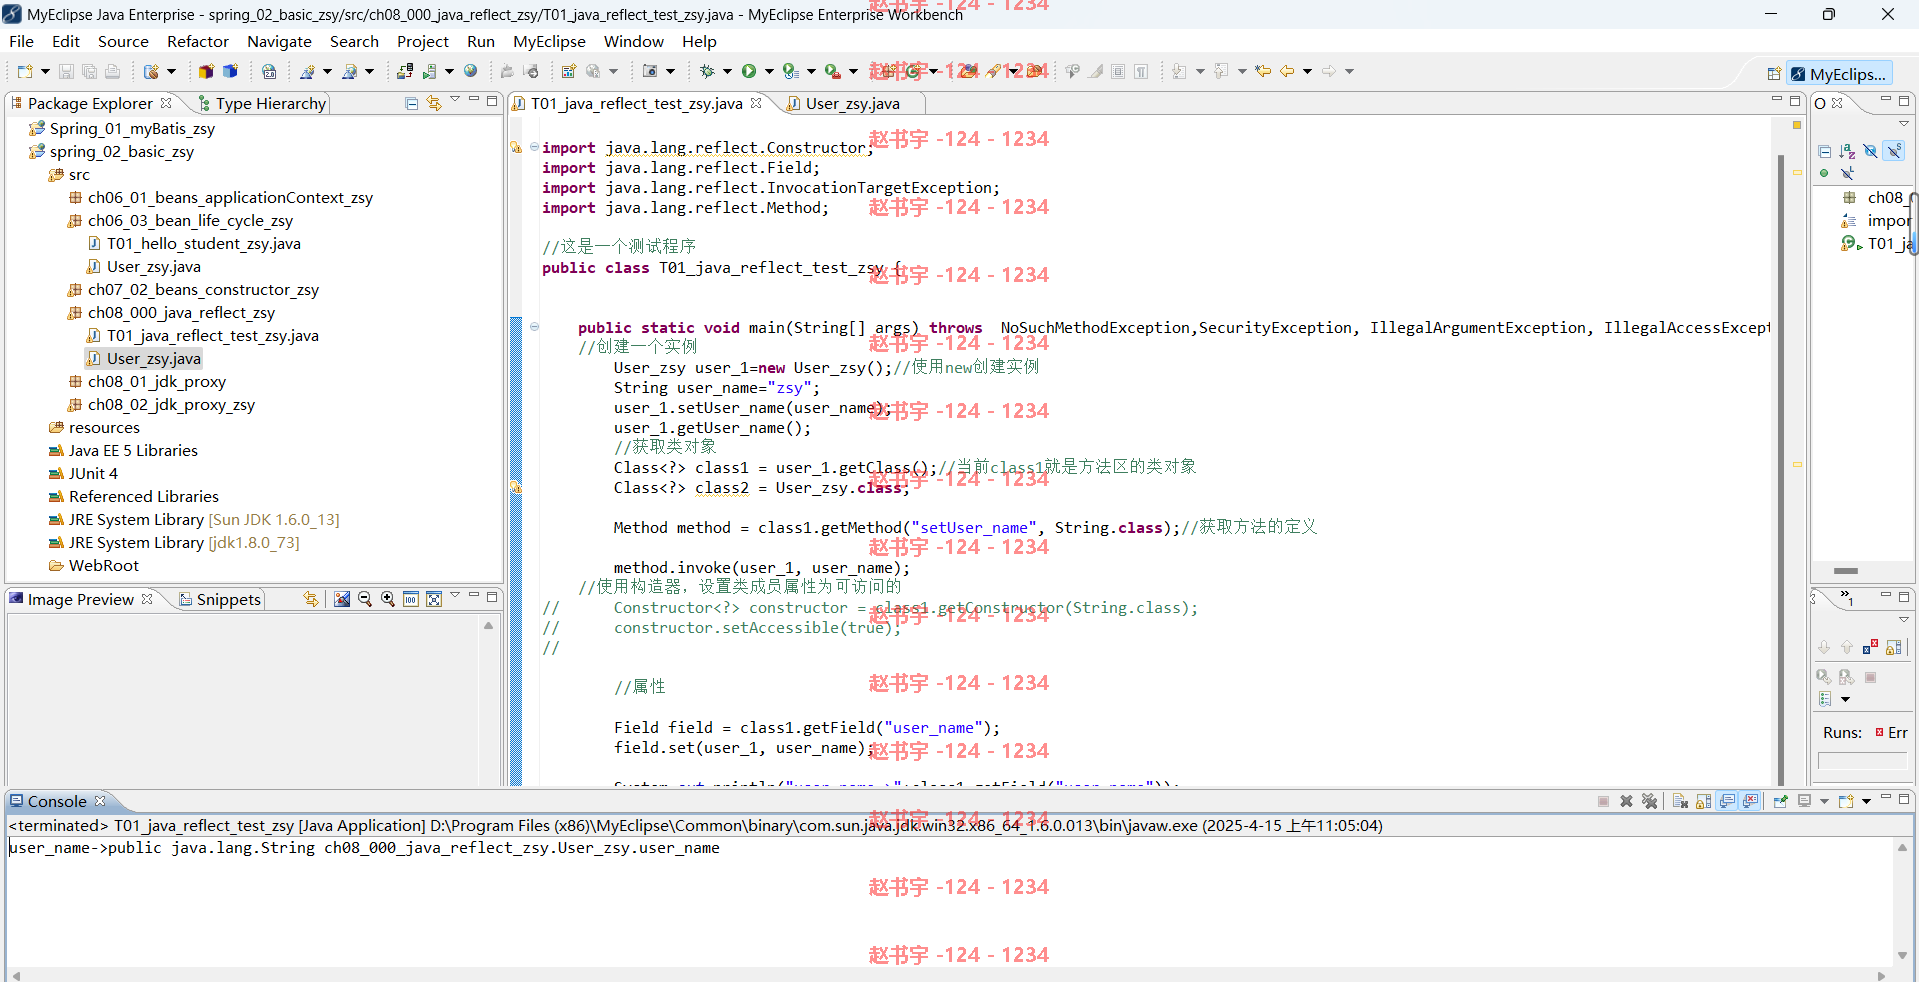Toggle Show Console on Standard Out change

click(x=1727, y=801)
